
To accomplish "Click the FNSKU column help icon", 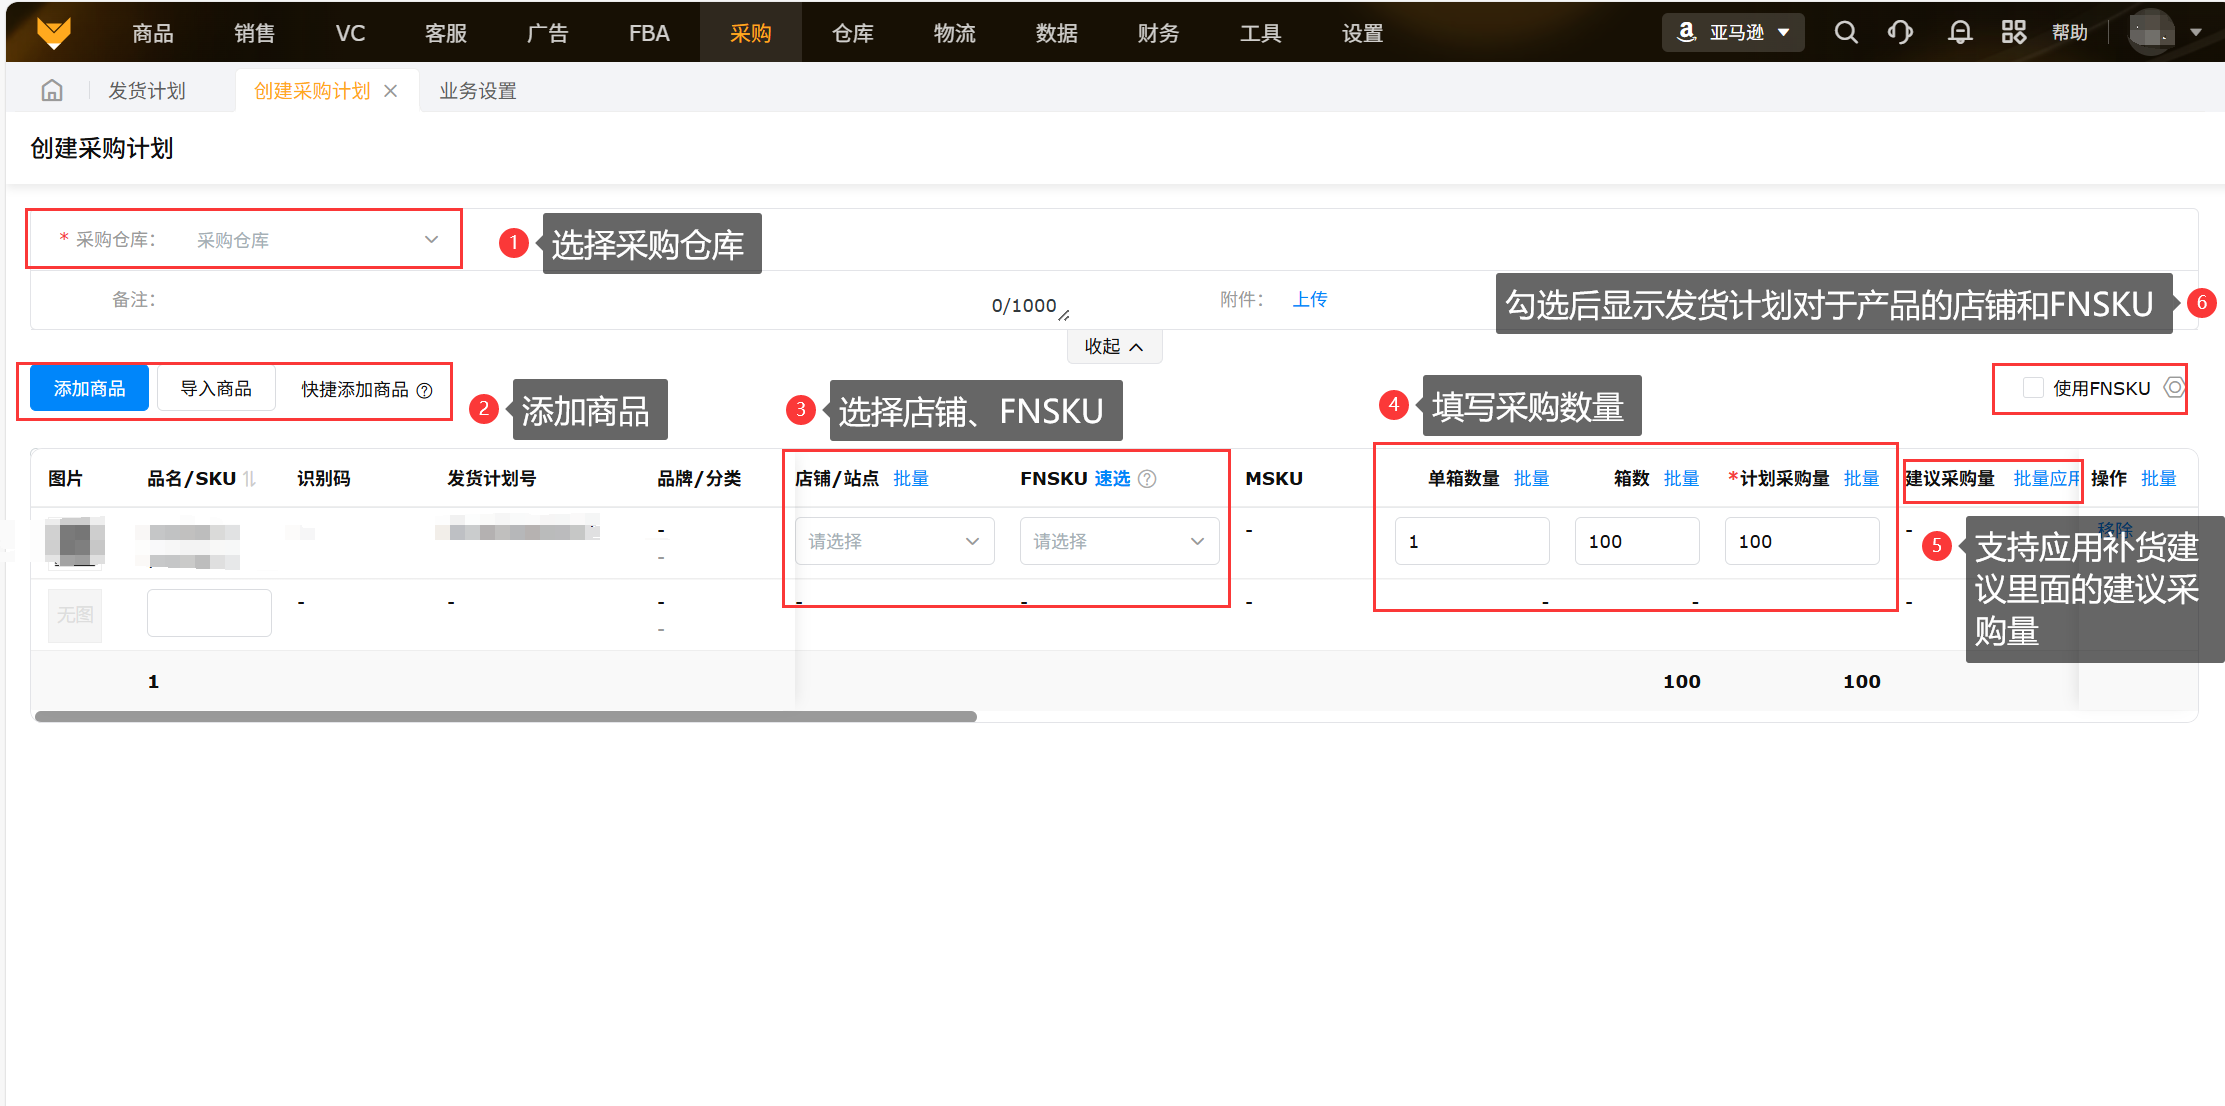I will point(1148,479).
